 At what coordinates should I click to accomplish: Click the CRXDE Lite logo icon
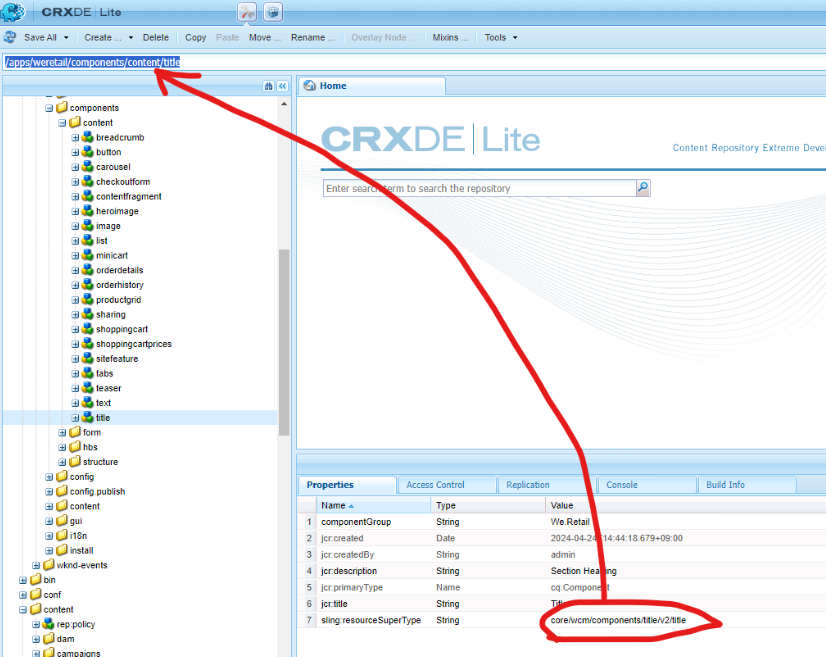pos(13,12)
